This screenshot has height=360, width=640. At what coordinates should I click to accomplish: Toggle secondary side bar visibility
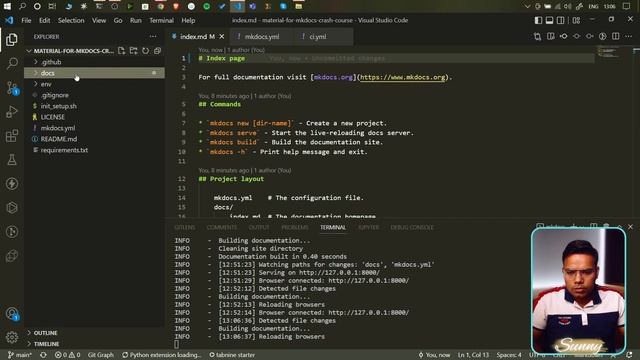pyautogui.click(x=561, y=20)
